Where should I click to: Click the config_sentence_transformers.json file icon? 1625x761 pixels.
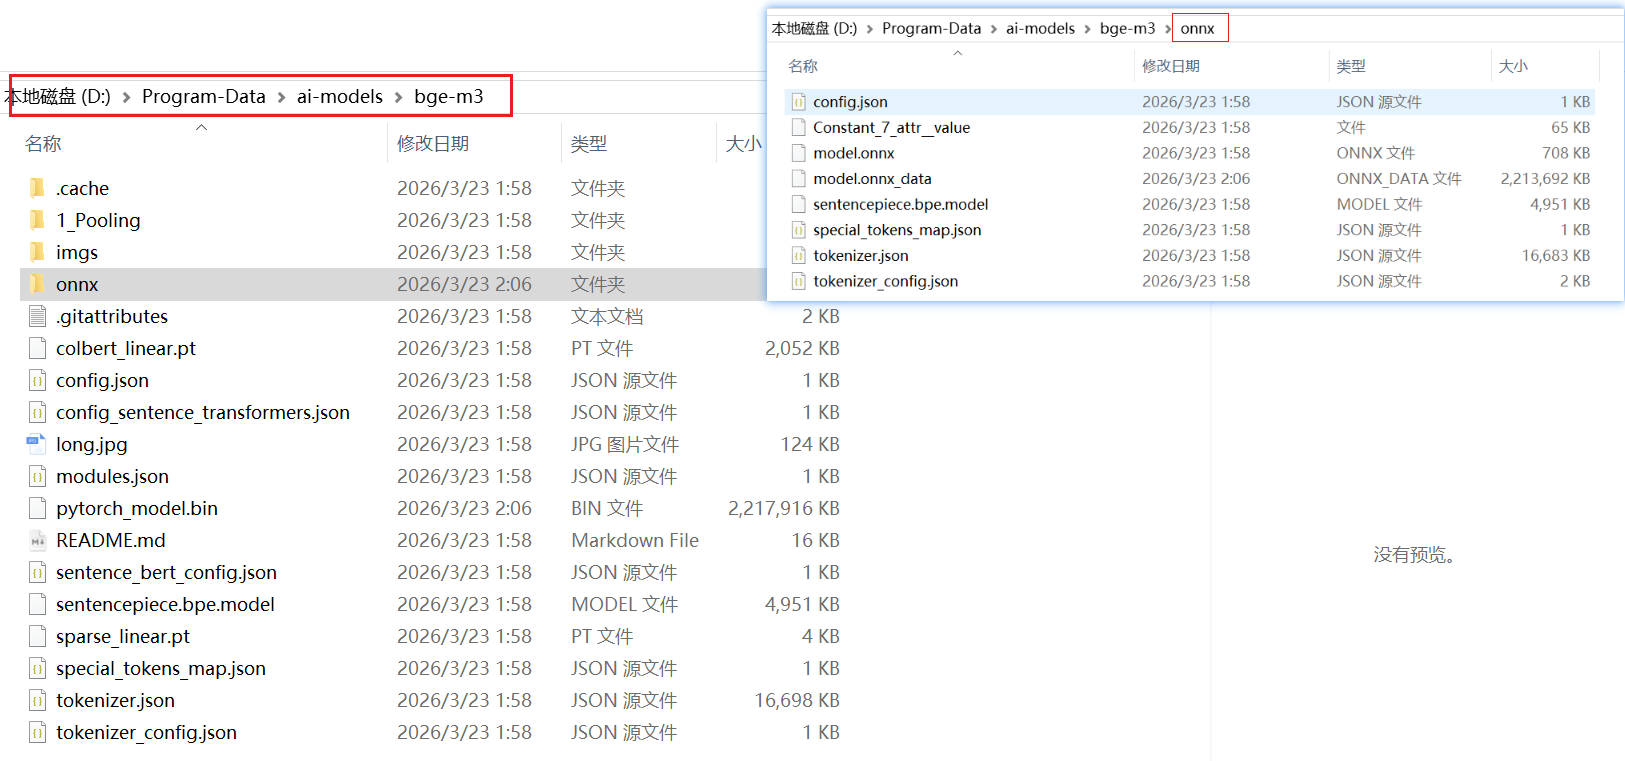click(37, 412)
